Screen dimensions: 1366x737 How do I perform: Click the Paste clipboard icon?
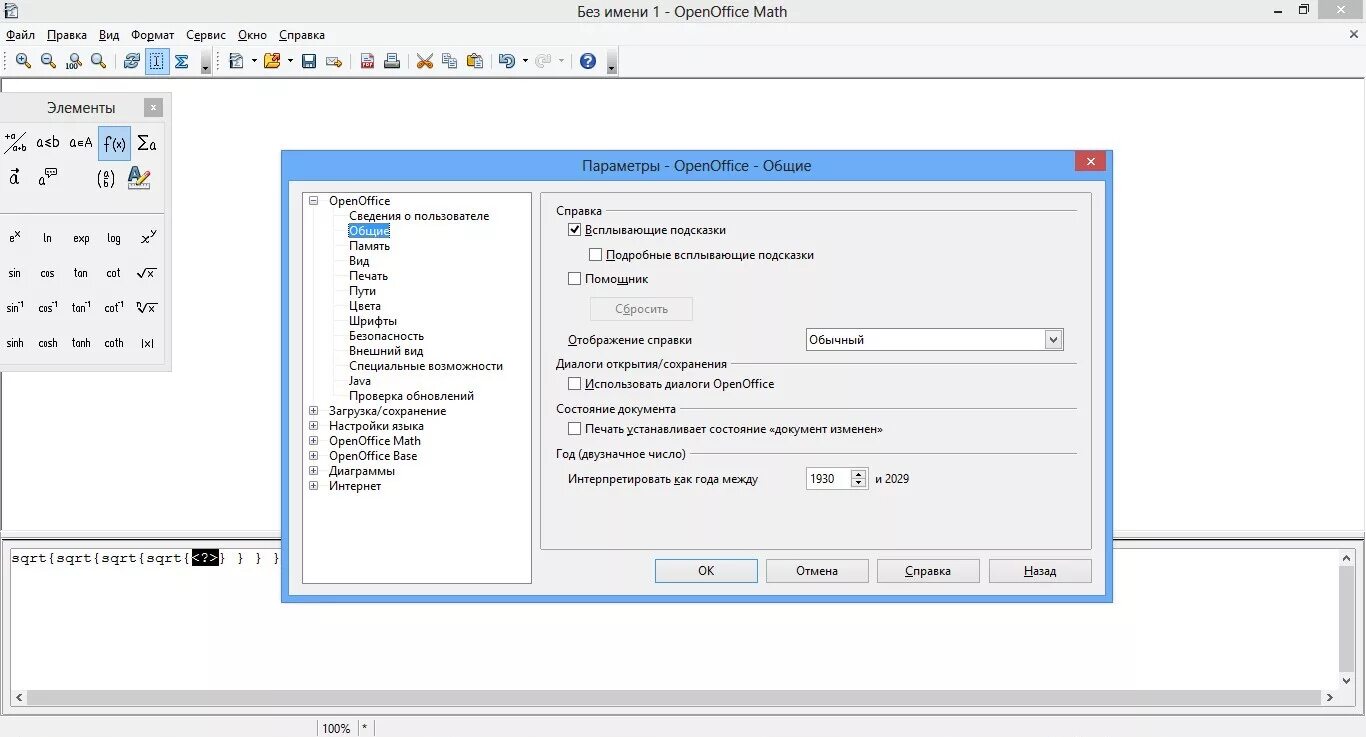click(475, 61)
